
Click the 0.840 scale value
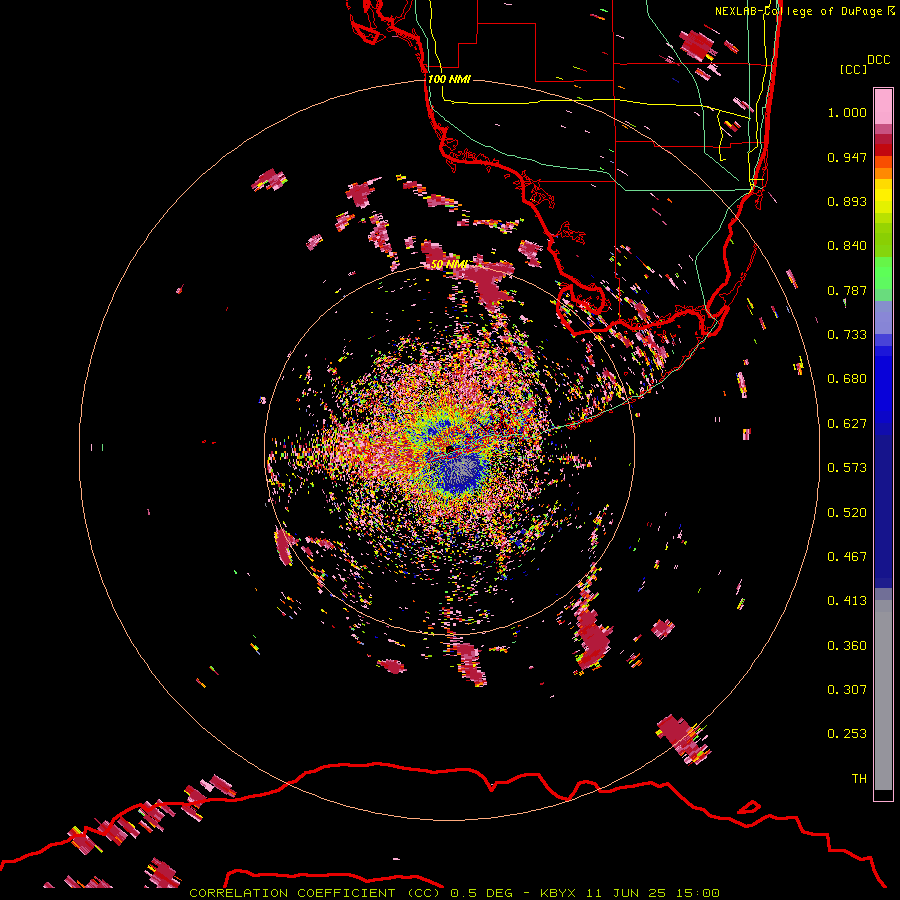tap(847, 246)
